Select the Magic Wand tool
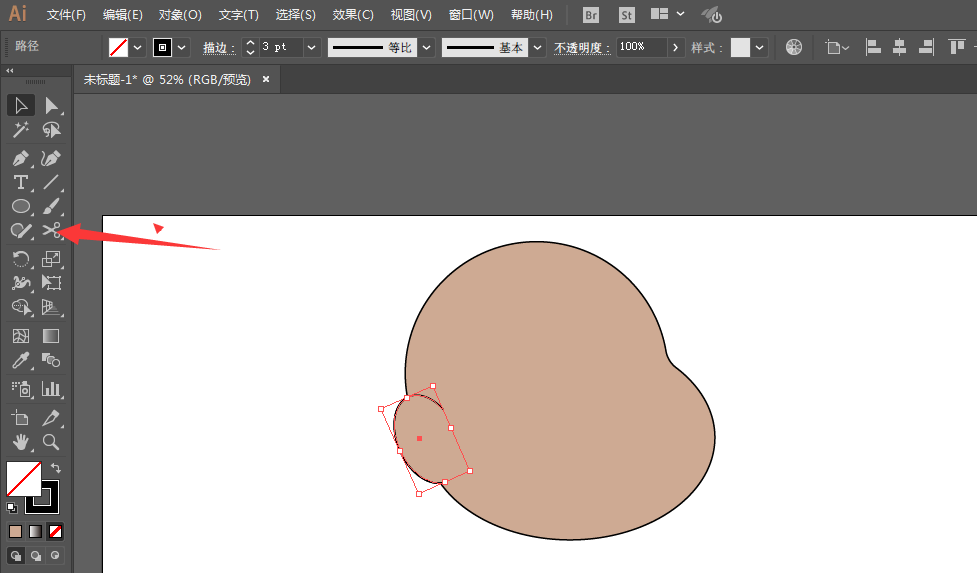Screen dimensions: 977x573 pyautogui.click(x=20, y=130)
